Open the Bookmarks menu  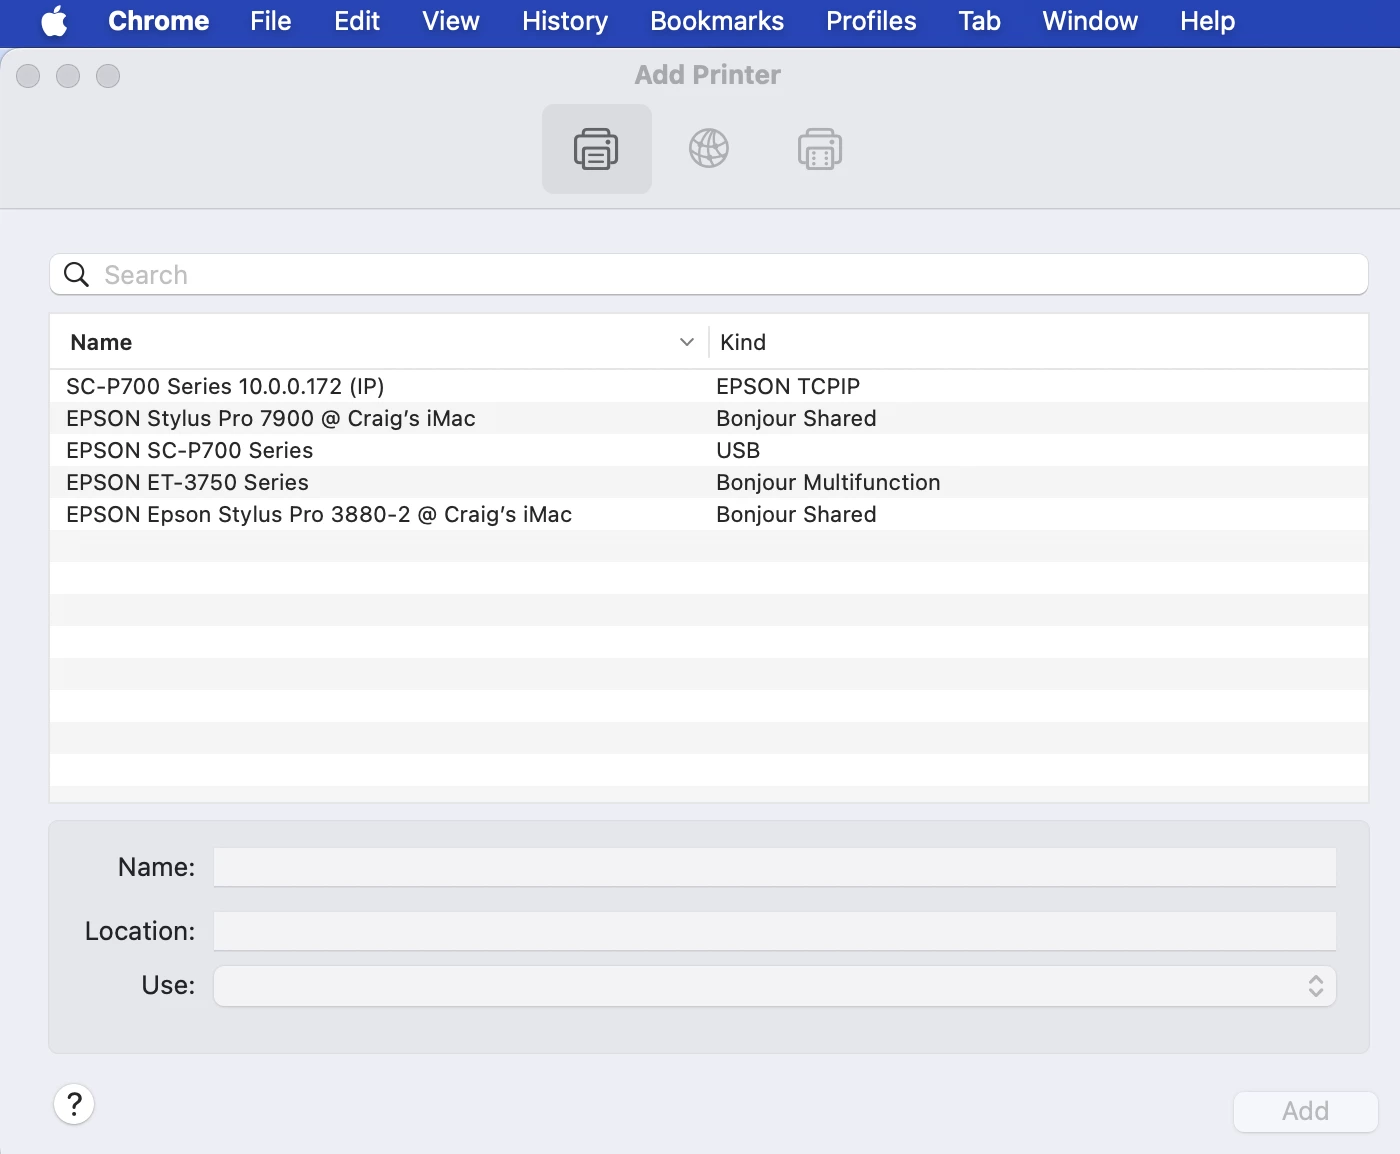pyautogui.click(x=717, y=21)
